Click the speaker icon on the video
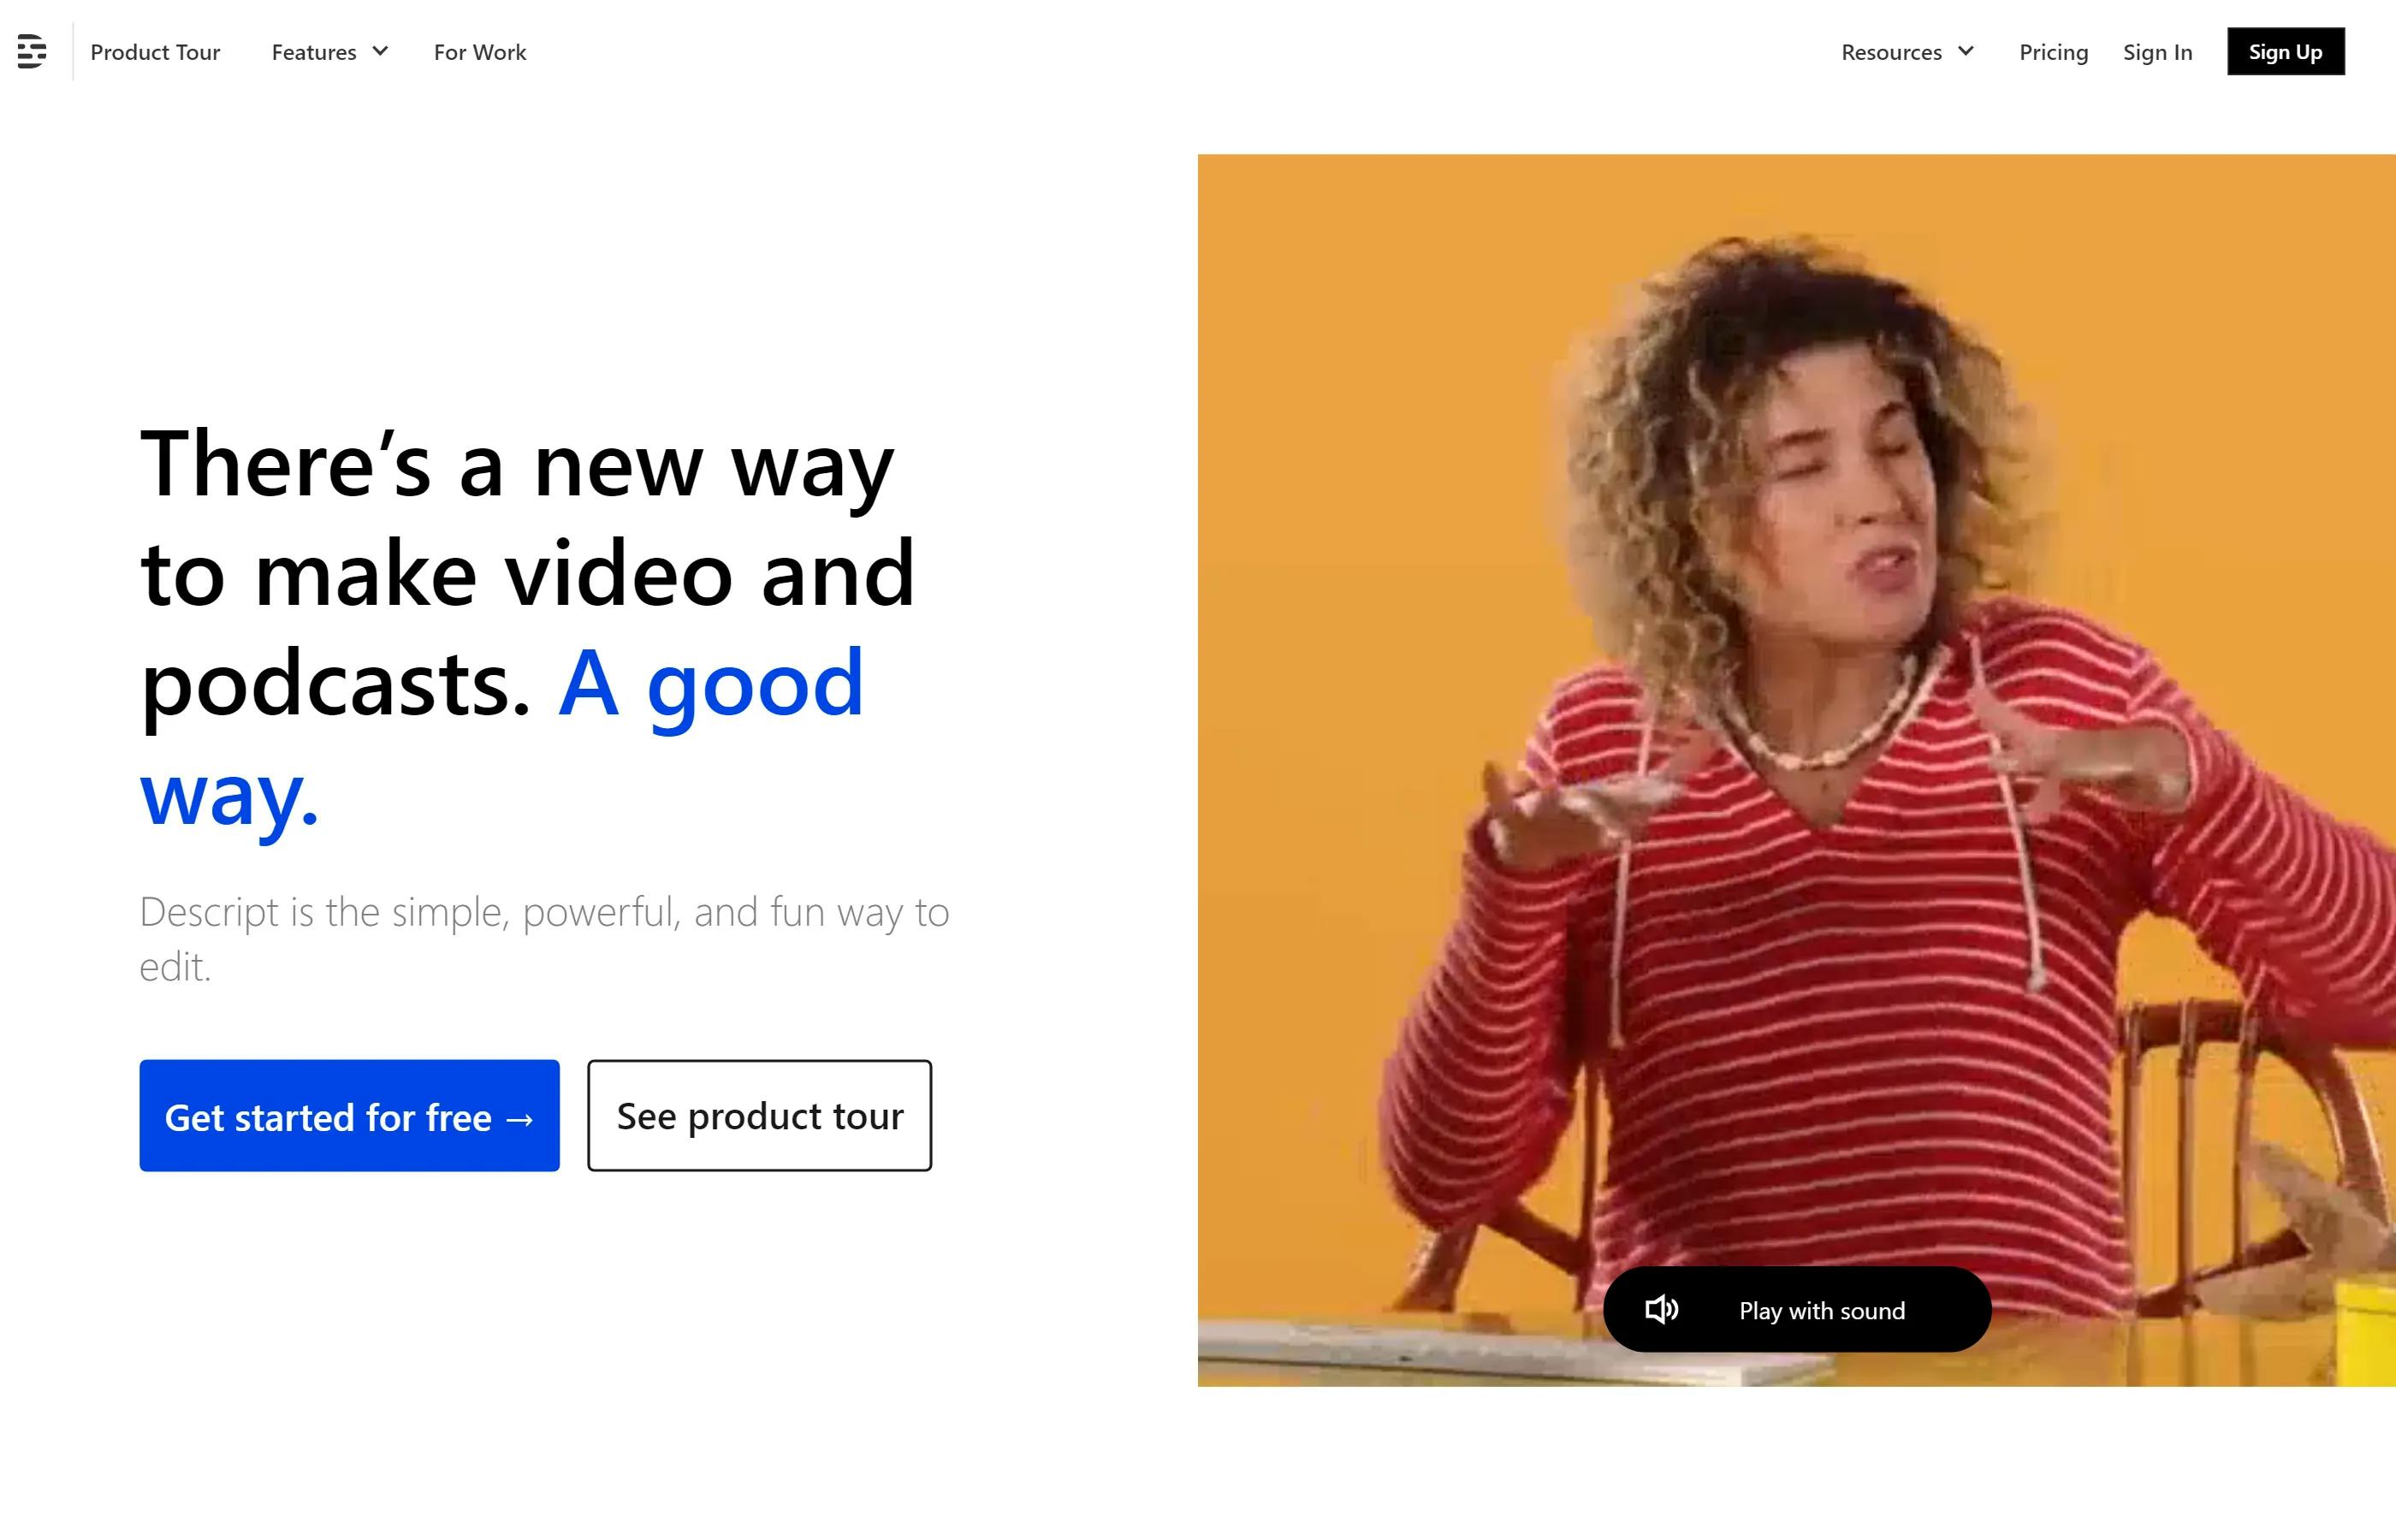This screenshot has width=2396, height=1540. [1661, 1309]
